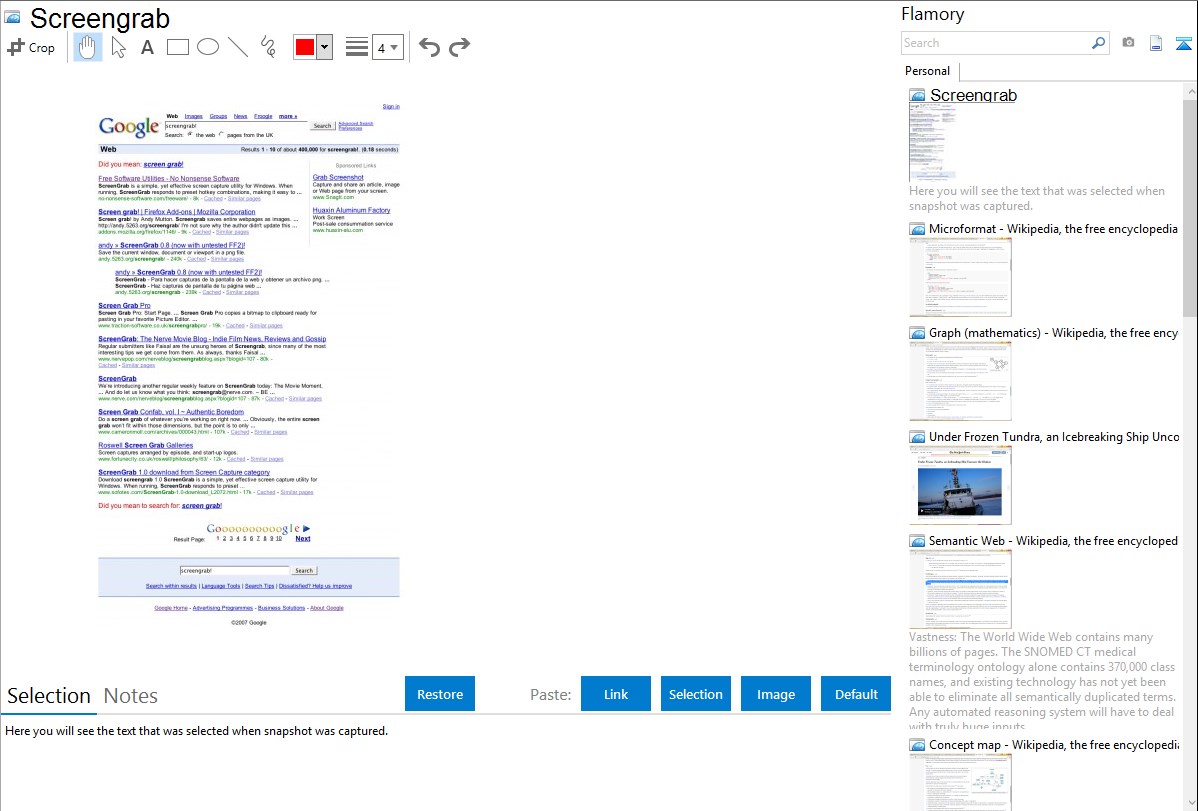
Task: Click the Microformat snapshot thumbnail
Action: [960, 277]
